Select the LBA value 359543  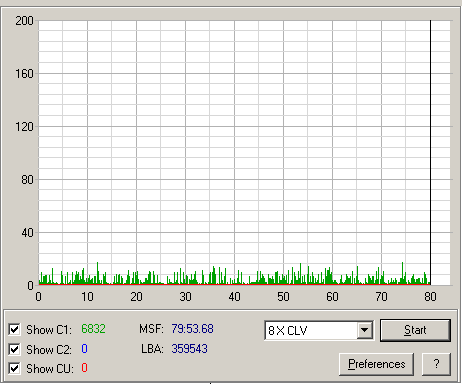(x=189, y=349)
